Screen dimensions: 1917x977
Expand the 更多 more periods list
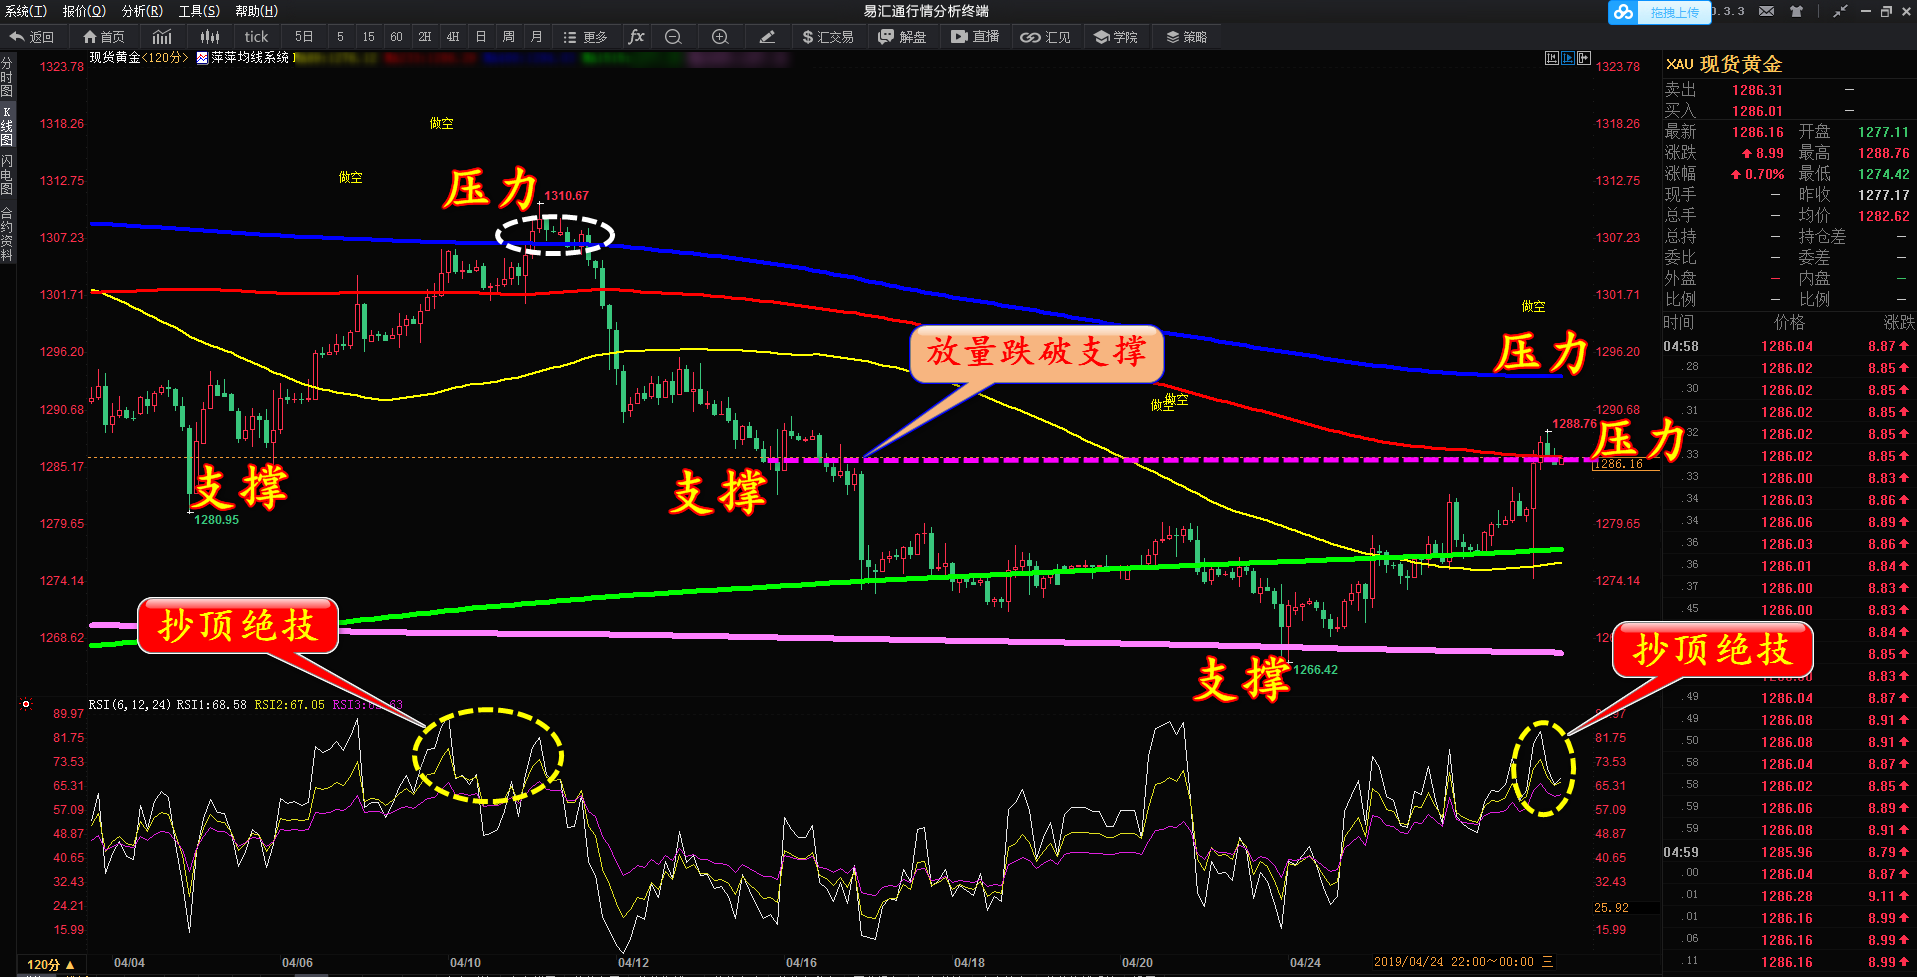585,37
